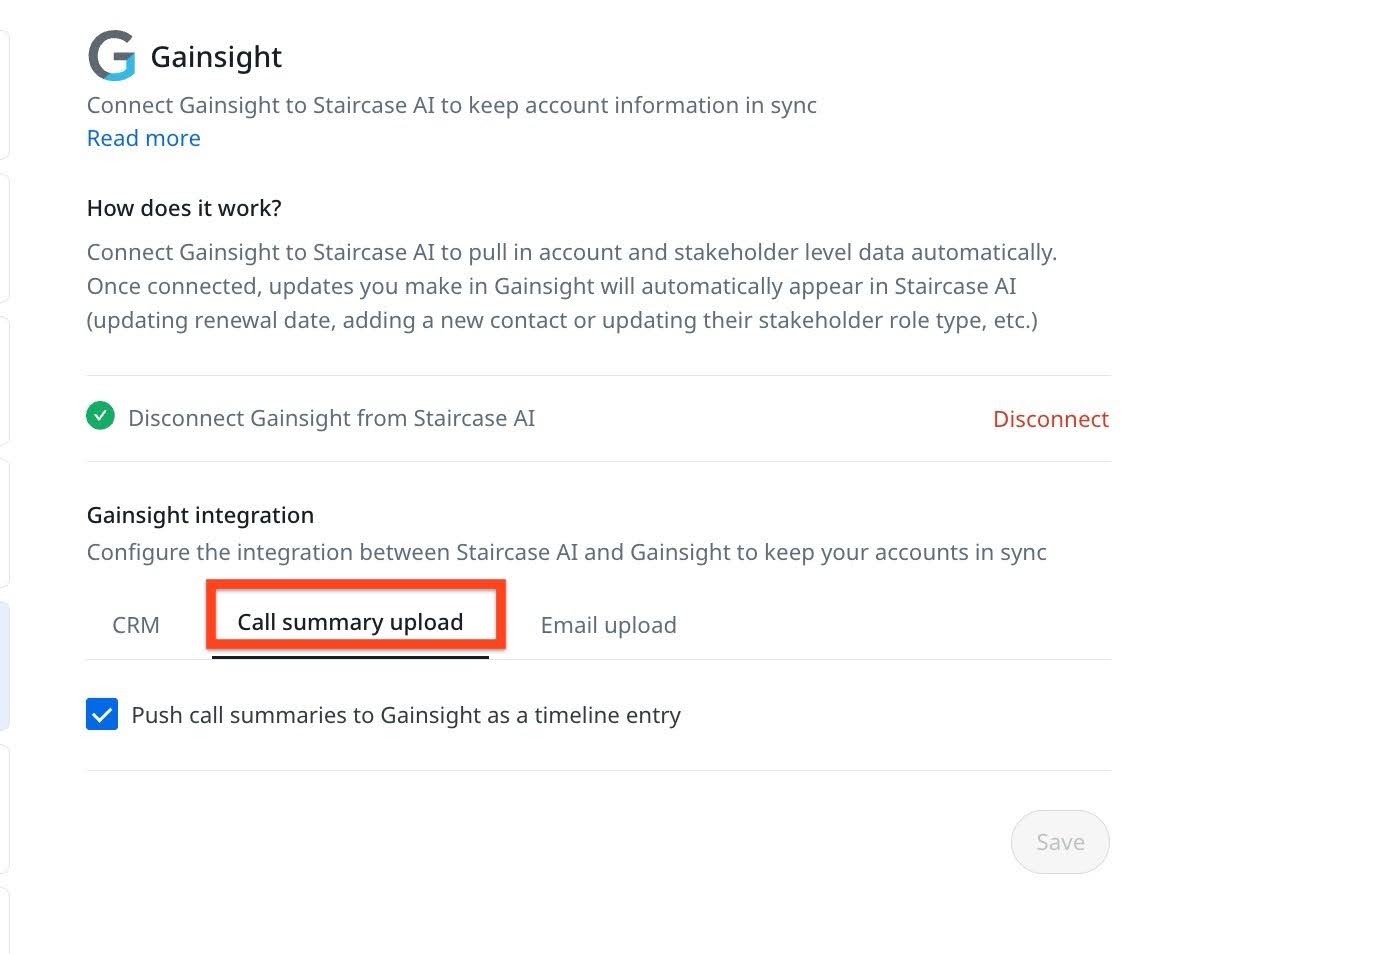Click the Gainsight integration section heading

(200, 514)
